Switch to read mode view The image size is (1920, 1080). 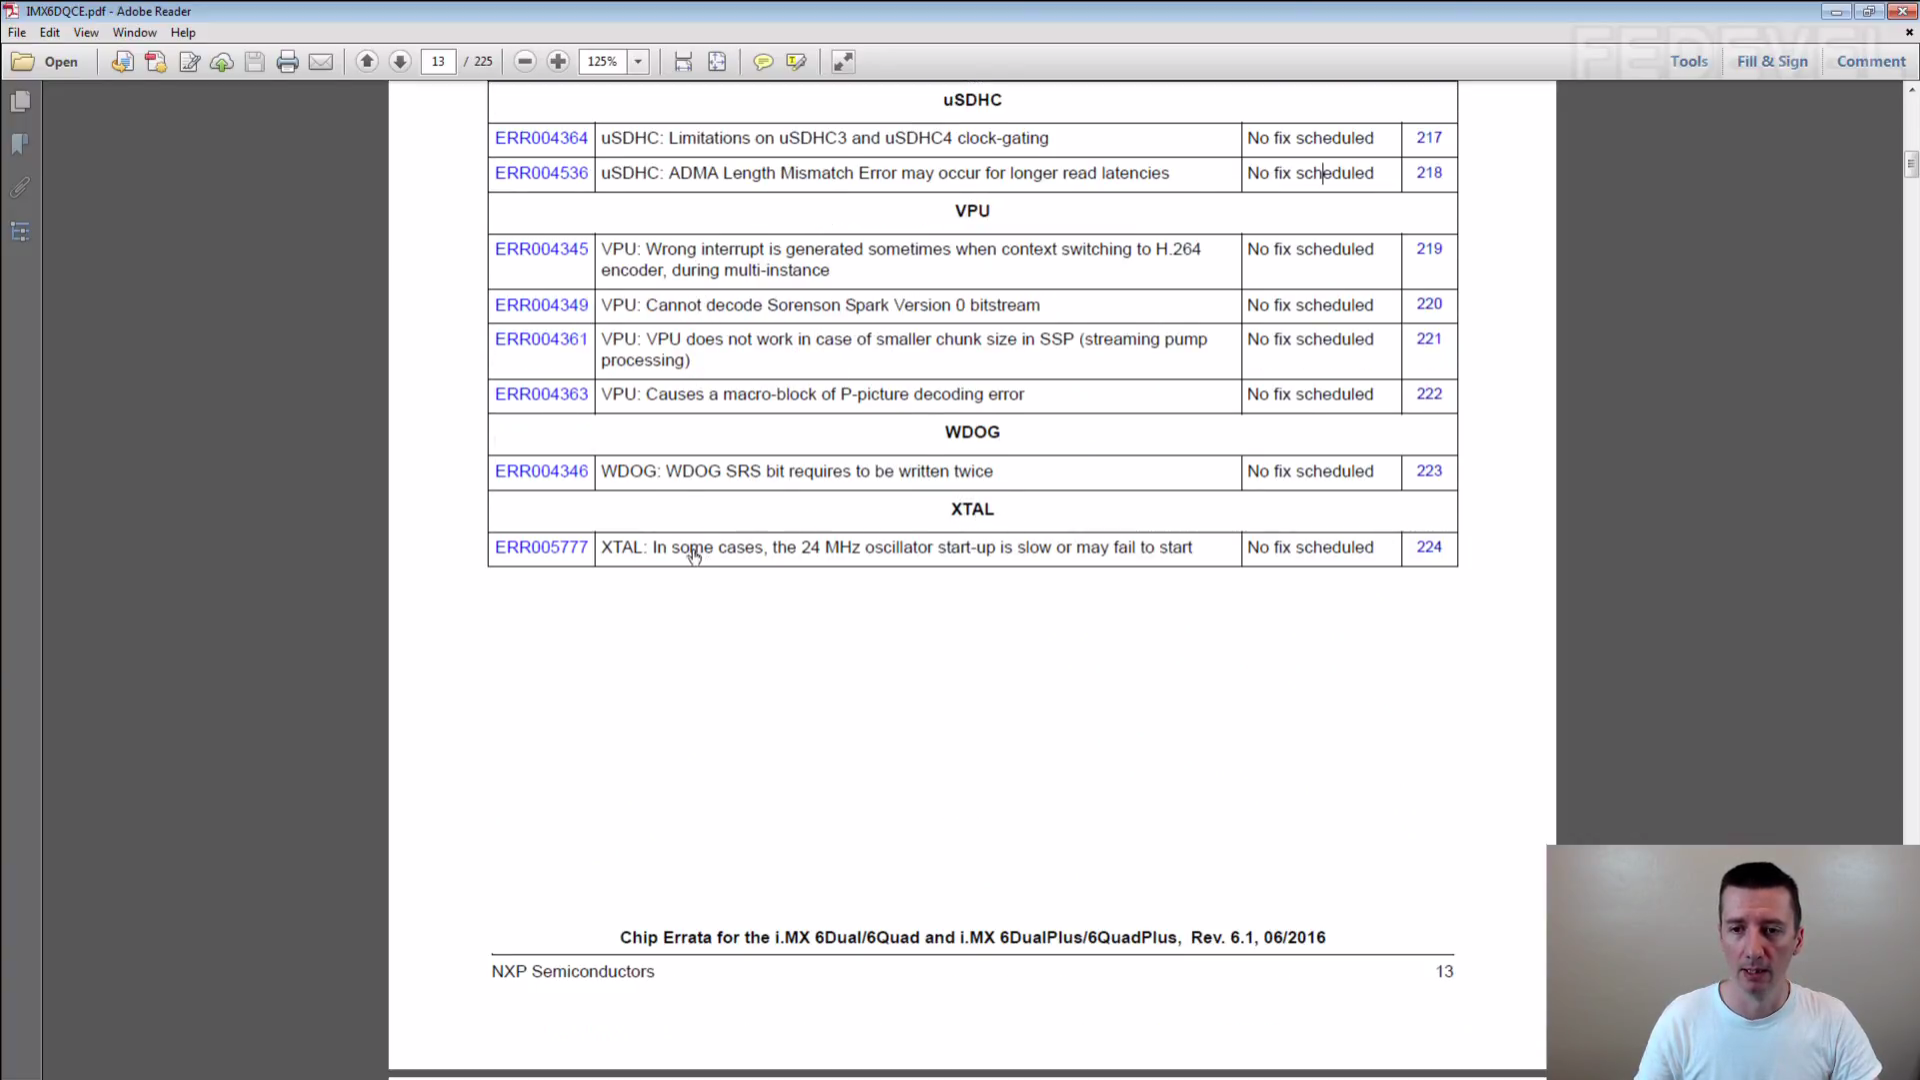[x=843, y=62]
